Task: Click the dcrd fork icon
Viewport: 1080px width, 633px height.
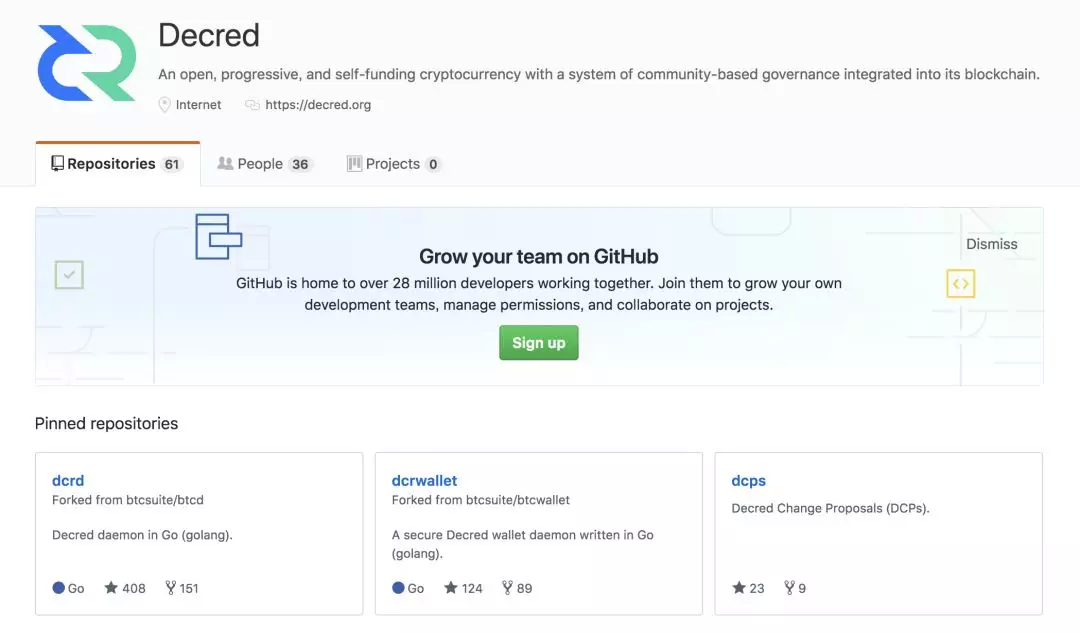Action: coord(170,588)
